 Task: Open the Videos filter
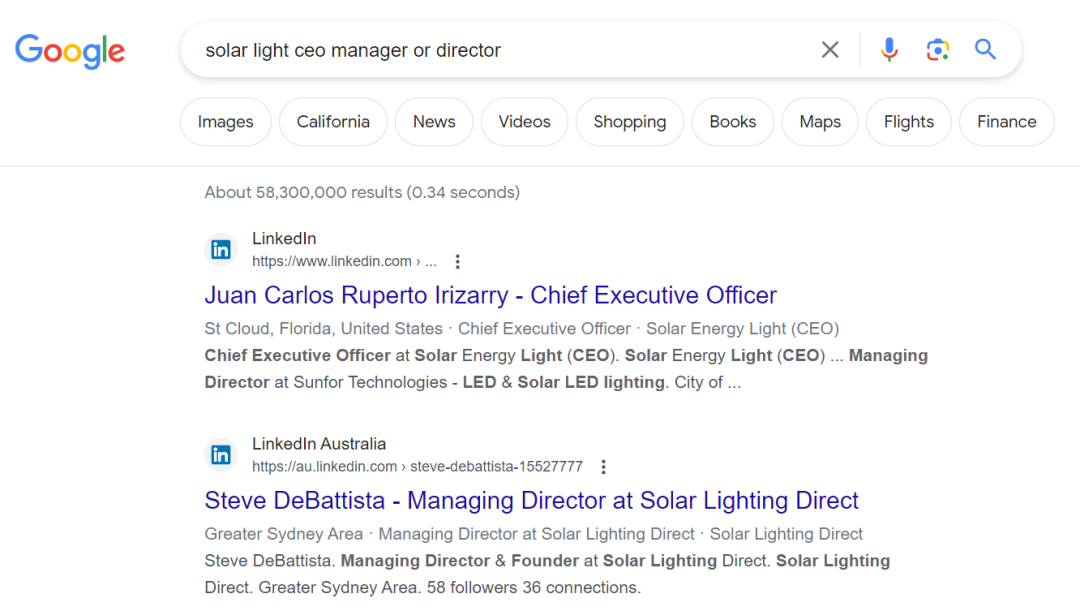point(524,122)
